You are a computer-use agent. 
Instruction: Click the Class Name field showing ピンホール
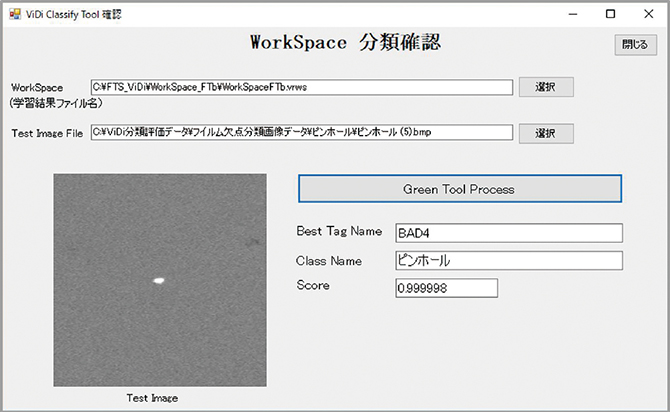click(509, 260)
